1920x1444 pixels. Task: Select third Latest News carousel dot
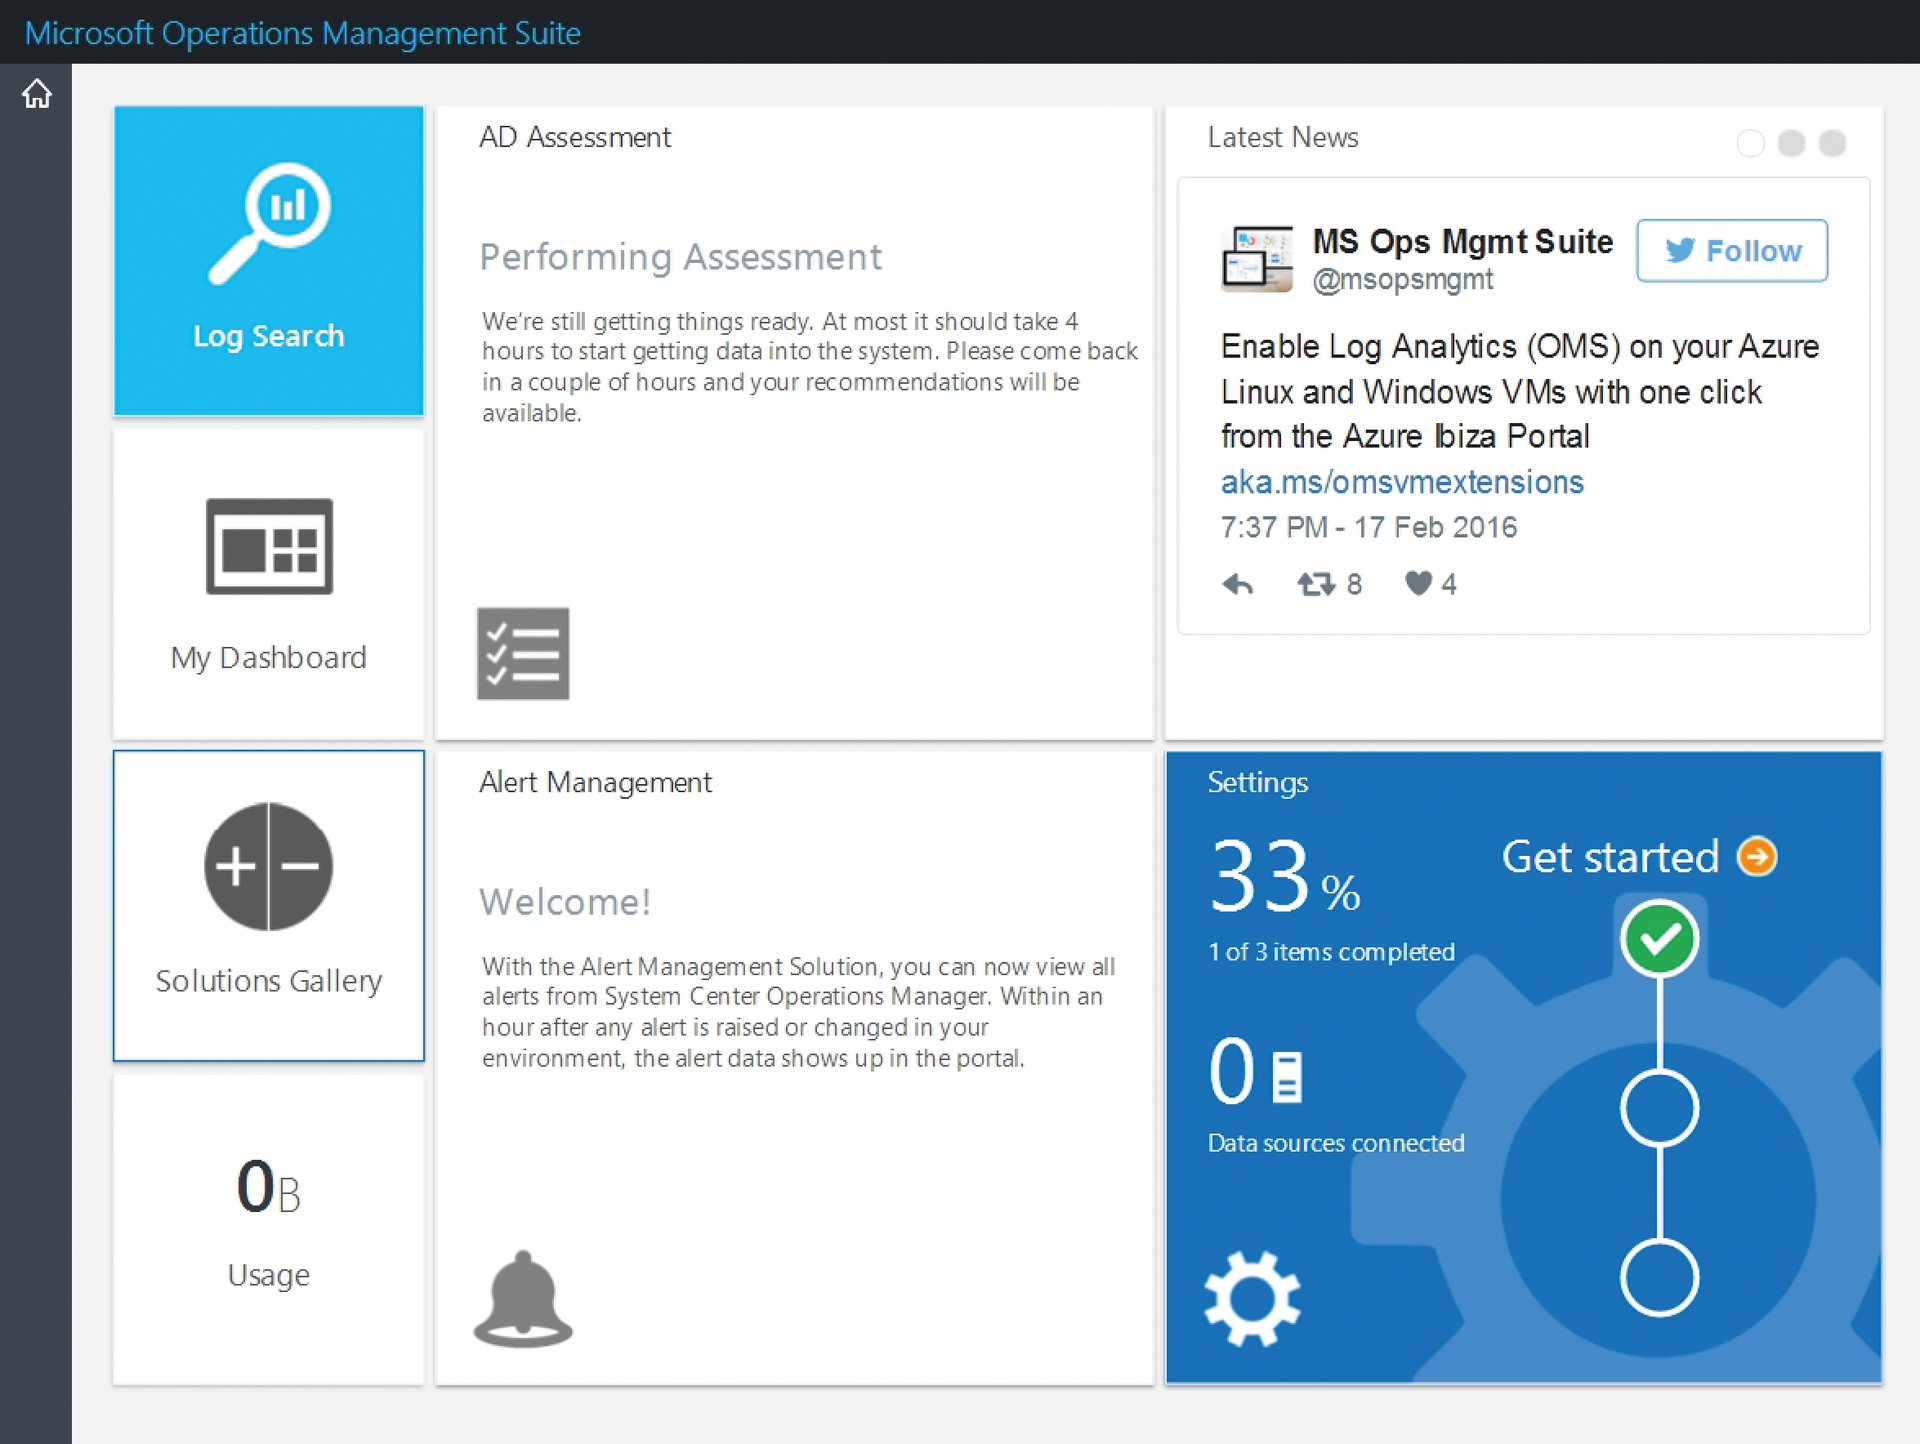click(1832, 144)
